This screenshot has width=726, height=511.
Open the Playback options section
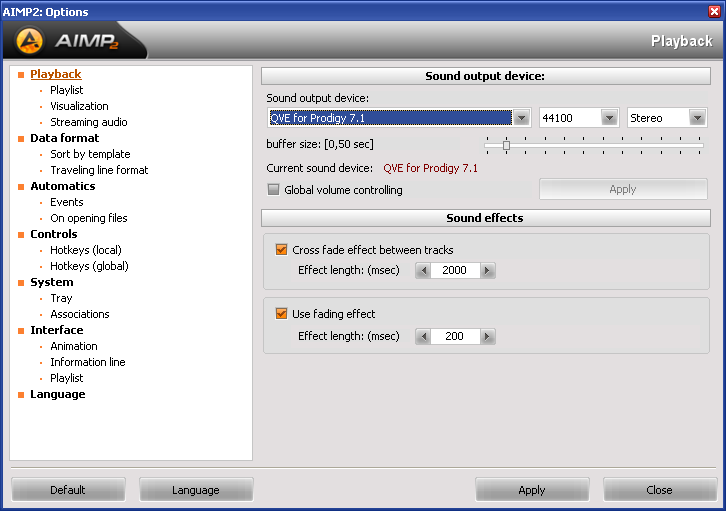click(x=56, y=74)
